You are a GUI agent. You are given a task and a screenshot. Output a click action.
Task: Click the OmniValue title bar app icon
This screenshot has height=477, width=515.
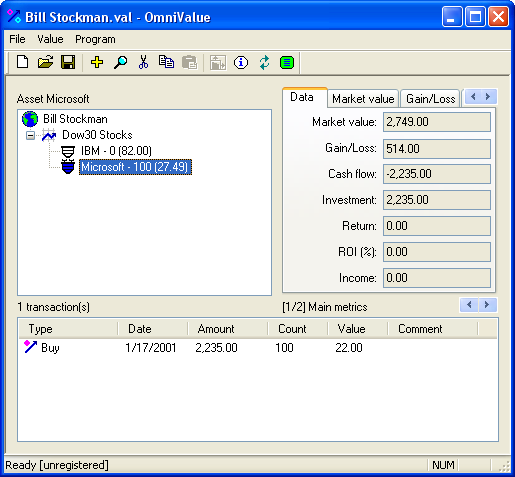click(14, 16)
